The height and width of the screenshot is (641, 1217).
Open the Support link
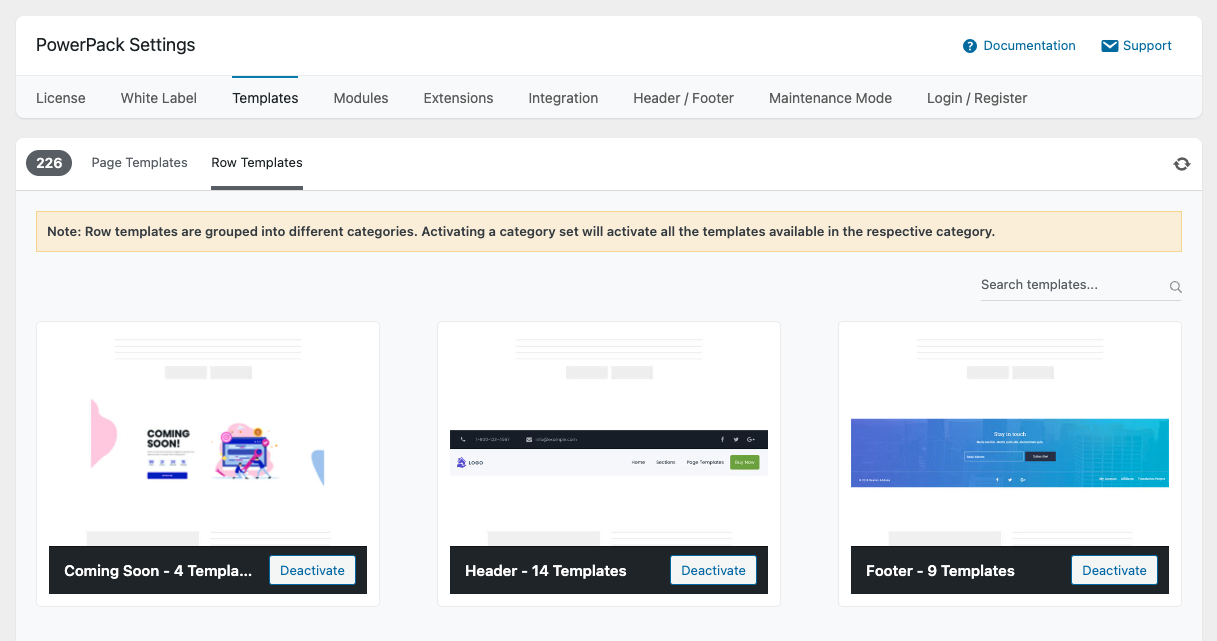[x=1147, y=46]
